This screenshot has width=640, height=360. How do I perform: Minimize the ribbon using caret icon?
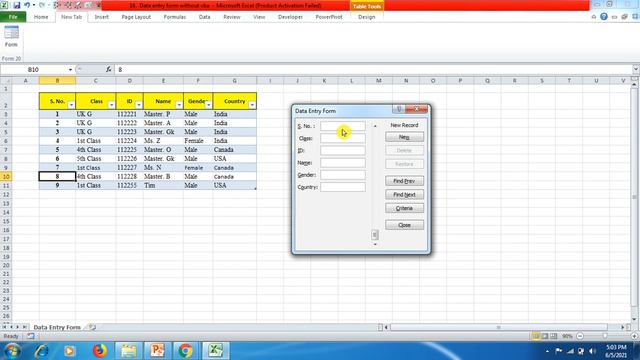[594, 17]
